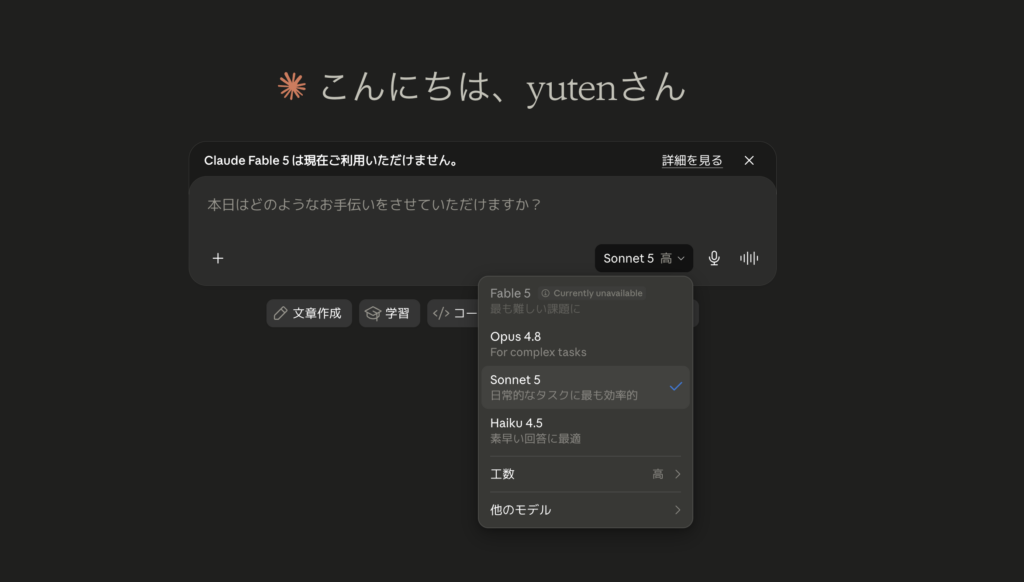The height and width of the screenshot is (582, 1024).
Task: Focus the message input field
Action: pyautogui.click(x=482, y=205)
